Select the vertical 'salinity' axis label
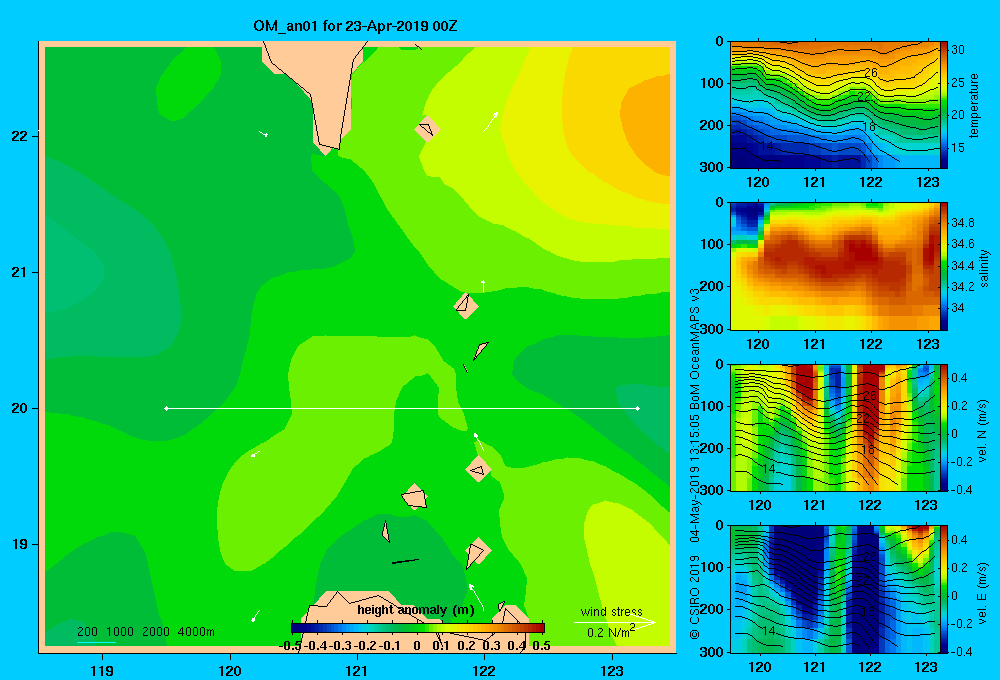The width and height of the screenshot is (1000, 680). coord(984,268)
